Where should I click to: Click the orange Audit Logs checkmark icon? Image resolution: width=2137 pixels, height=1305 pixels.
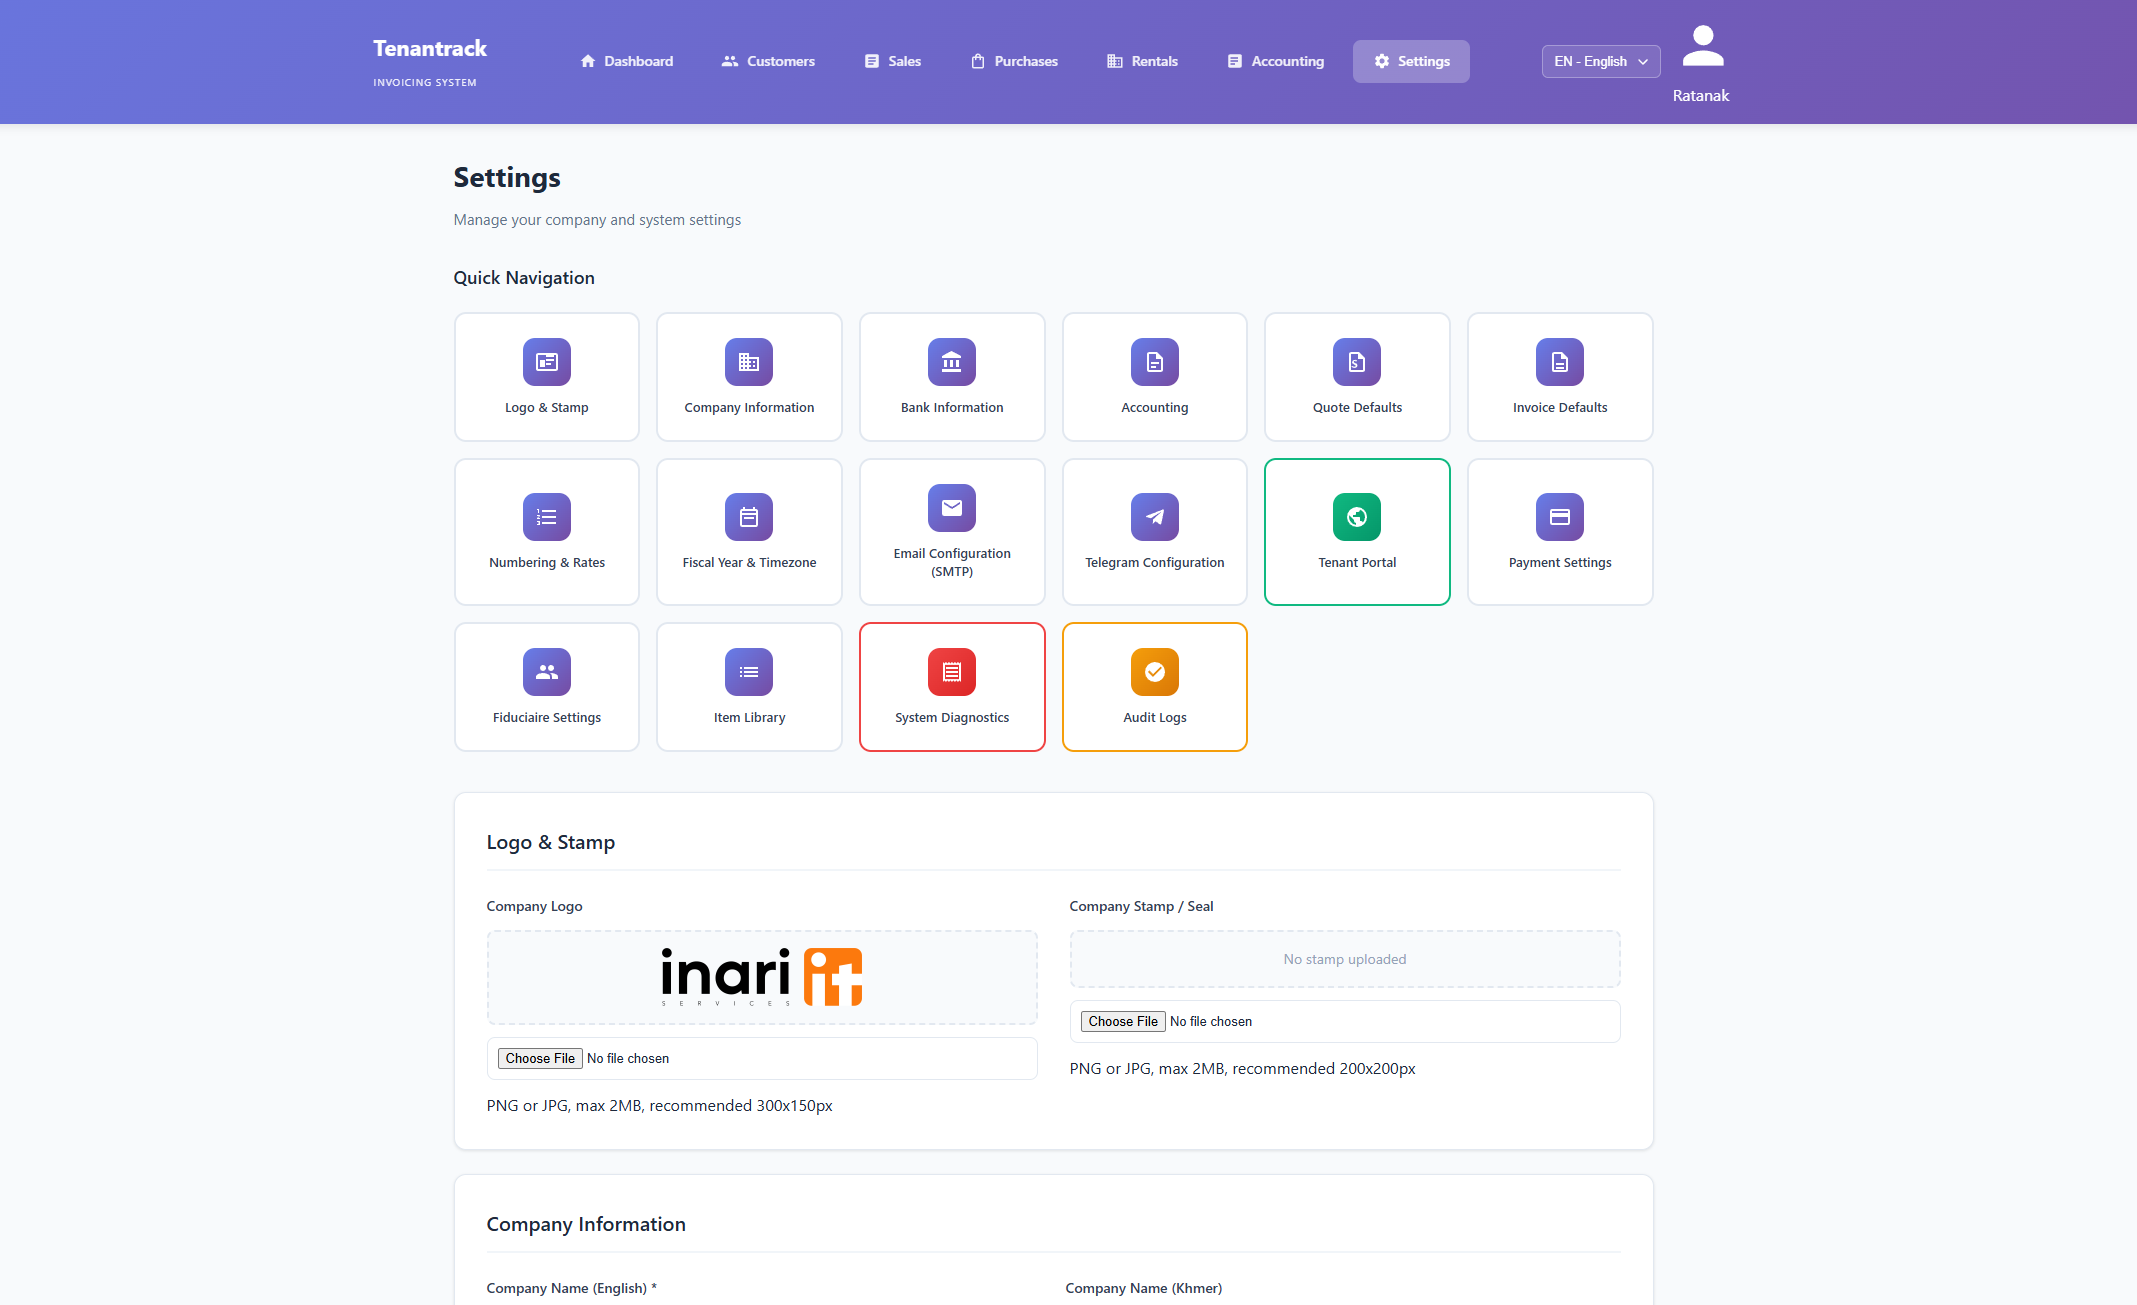tap(1154, 672)
